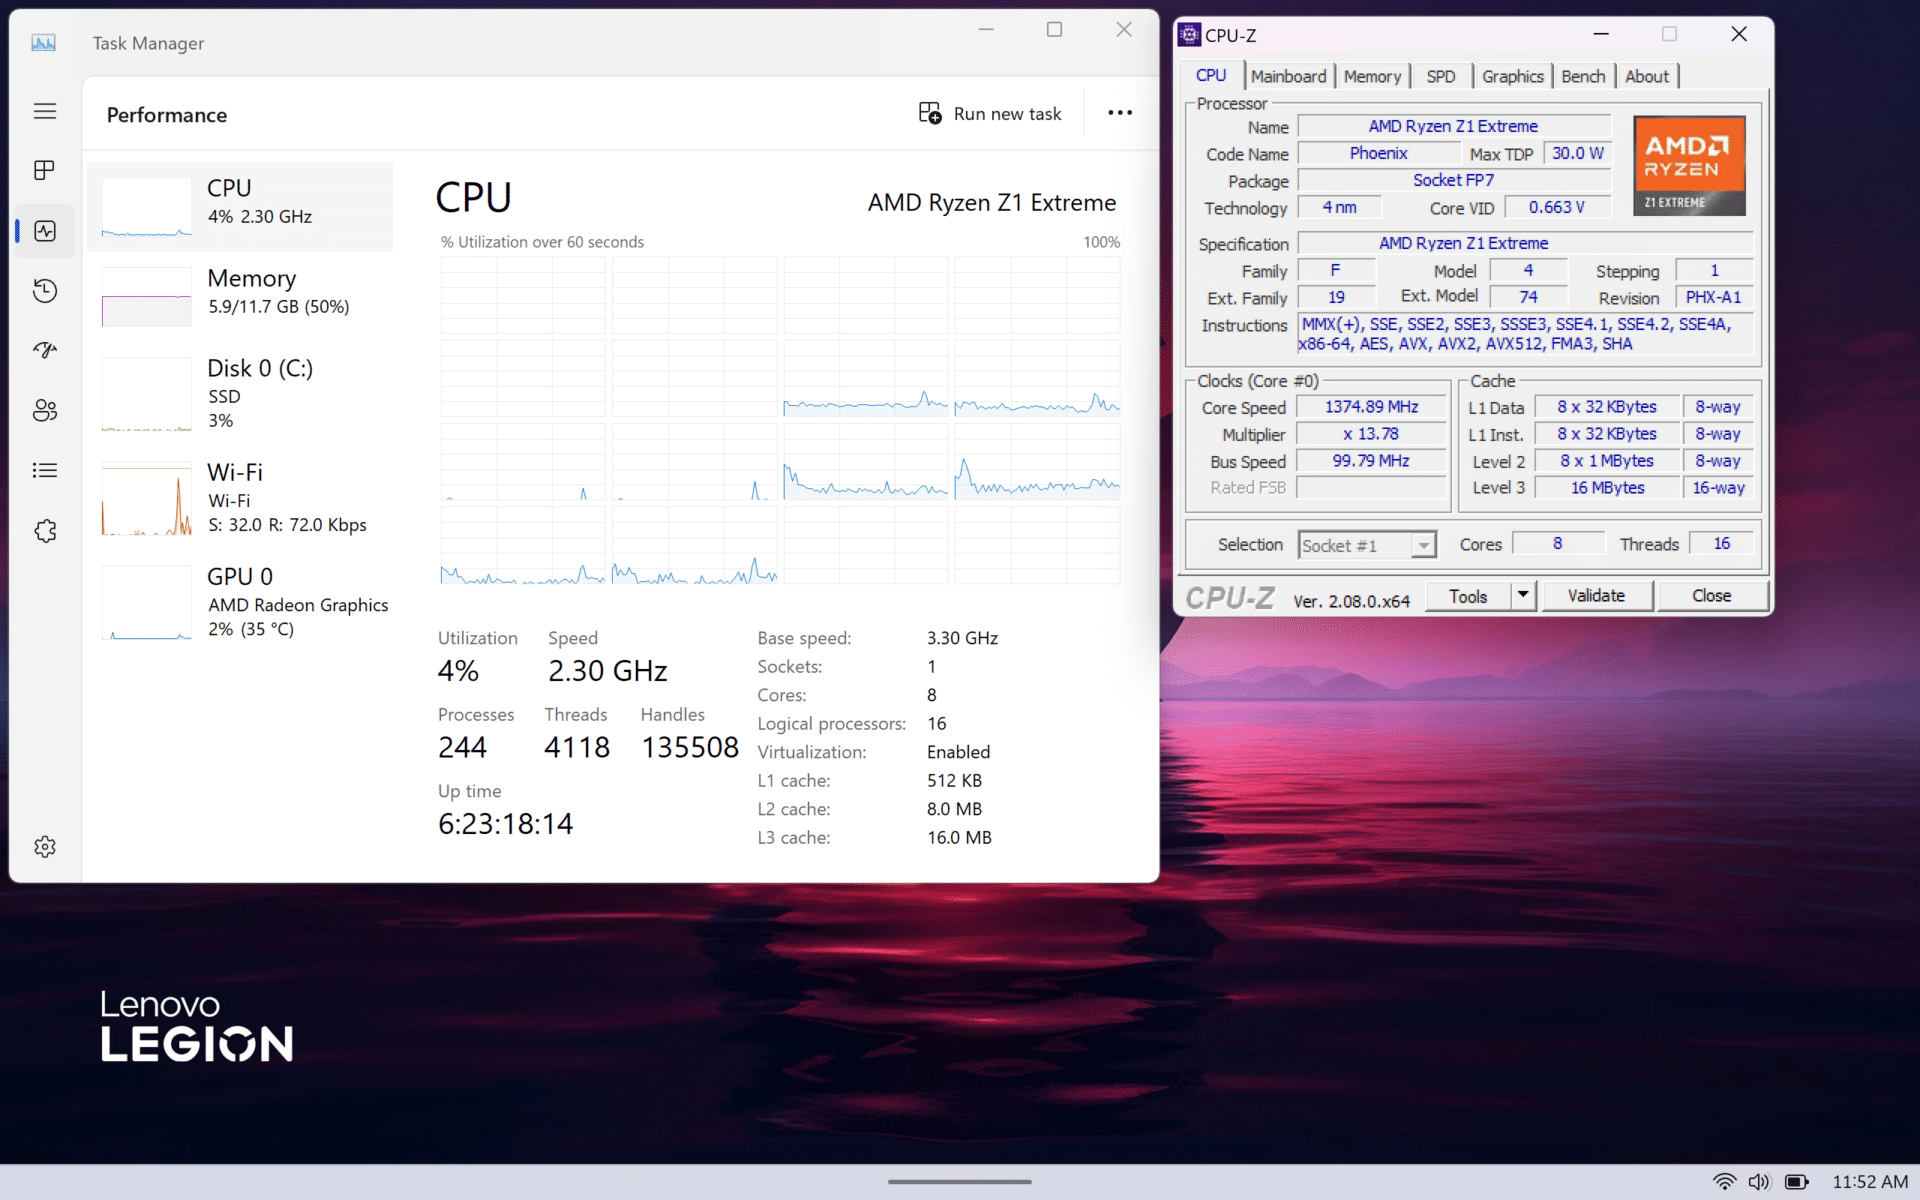Select the CPU item in performance list
The width and height of the screenshot is (1920, 1200).
pyautogui.click(x=240, y=207)
